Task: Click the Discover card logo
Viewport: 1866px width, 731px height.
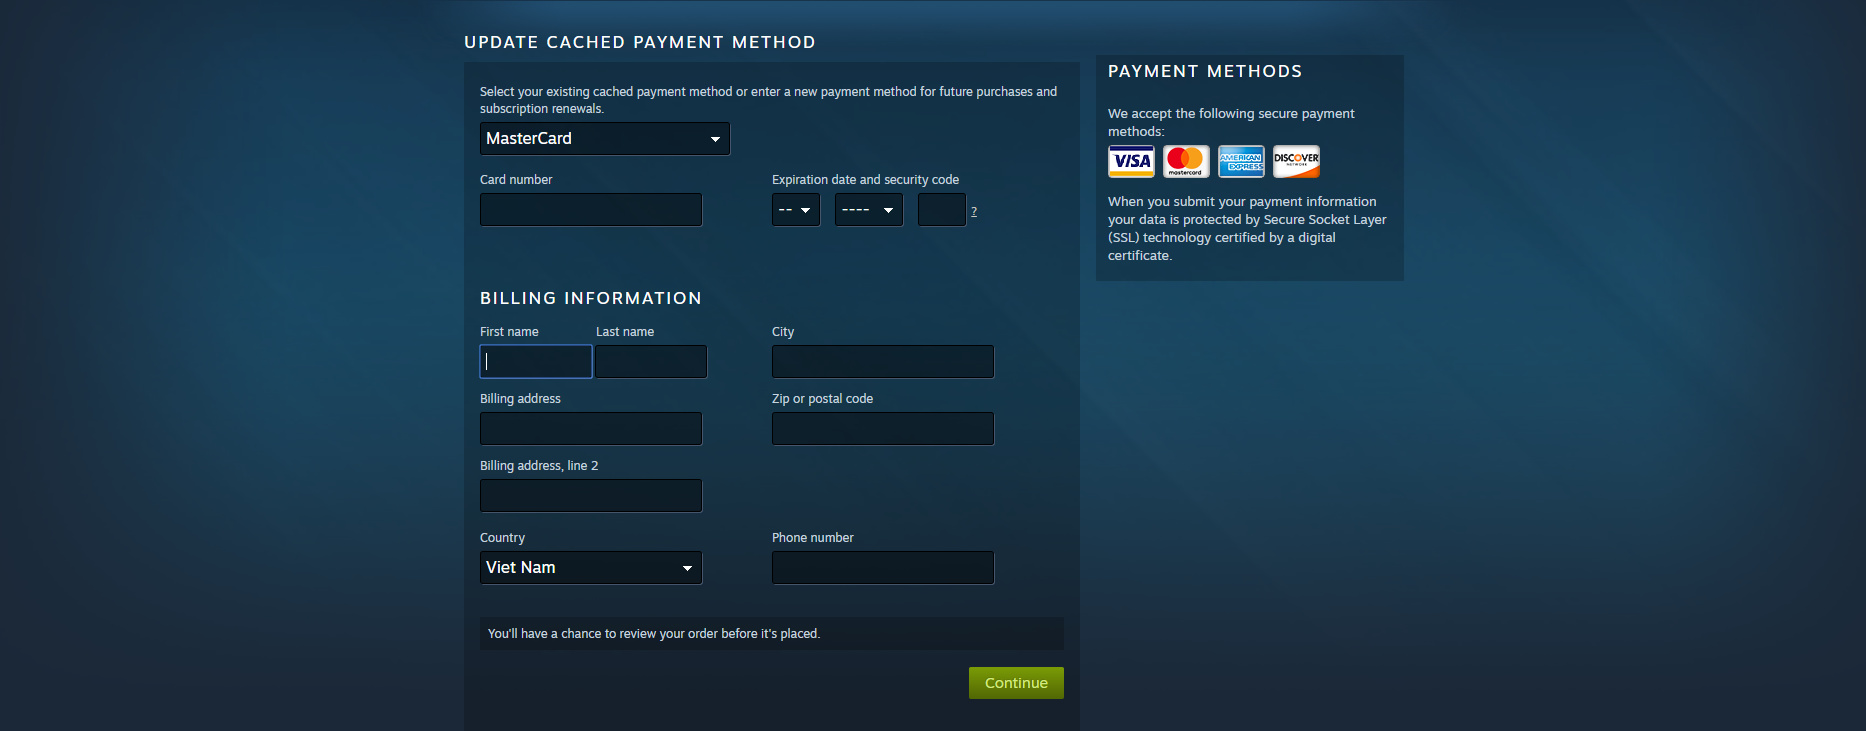Action: [1296, 161]
